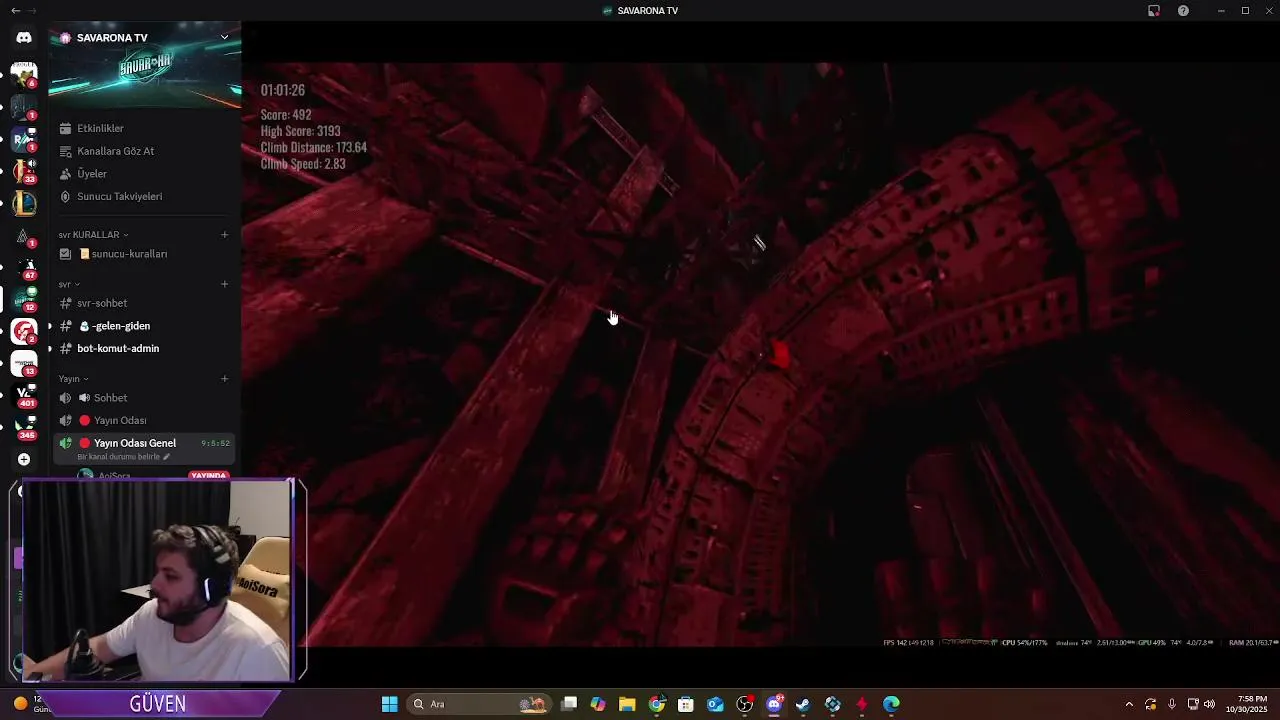Open File Explorer from the taskbar

(x=627, y=704)
